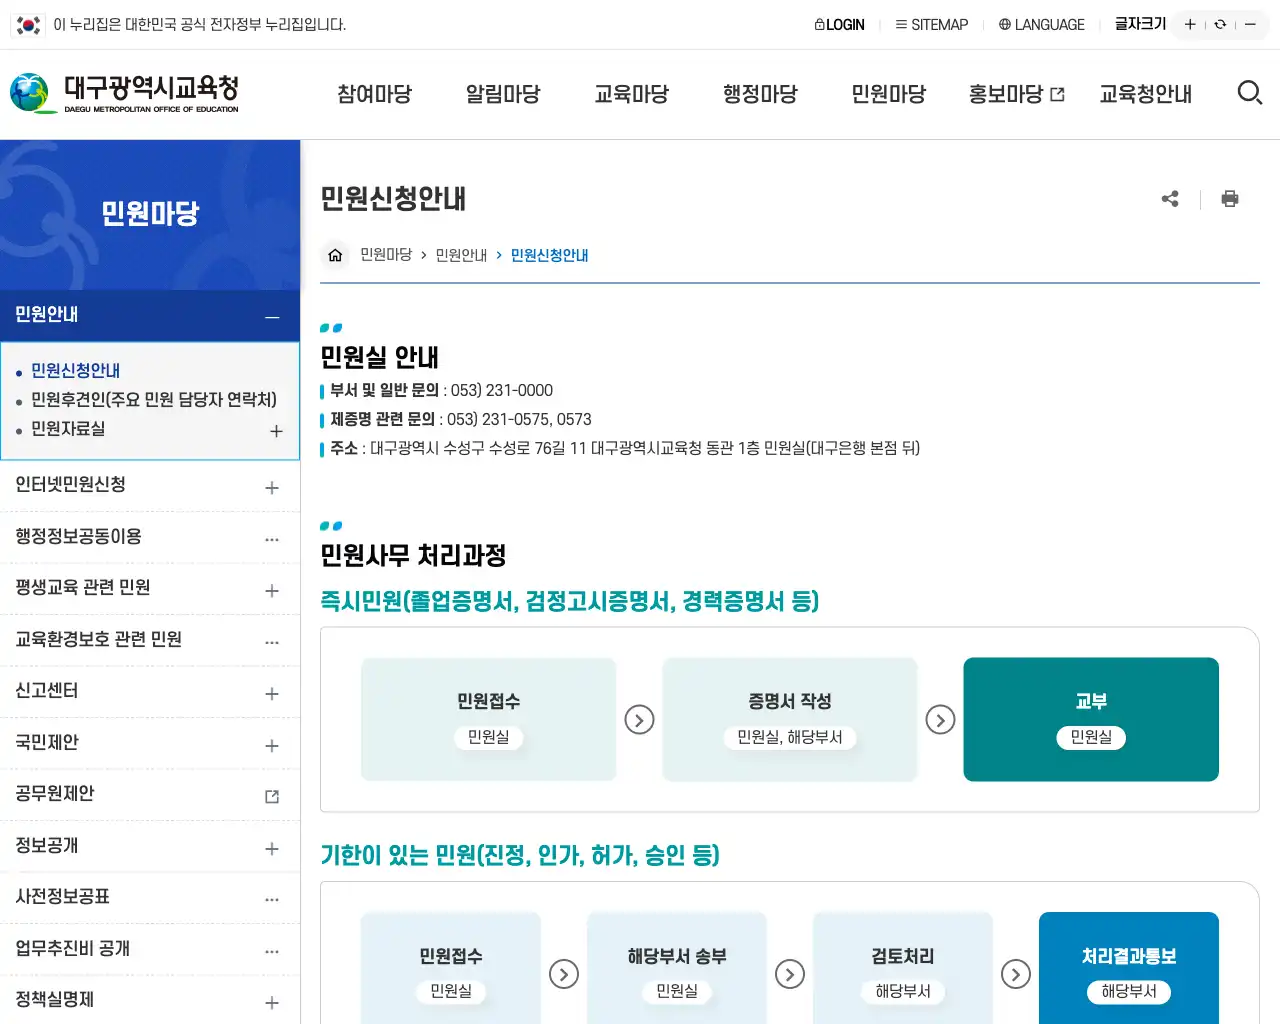Open the 행정마당 menu
The image size is (1280, 1024).
(760, 93)
